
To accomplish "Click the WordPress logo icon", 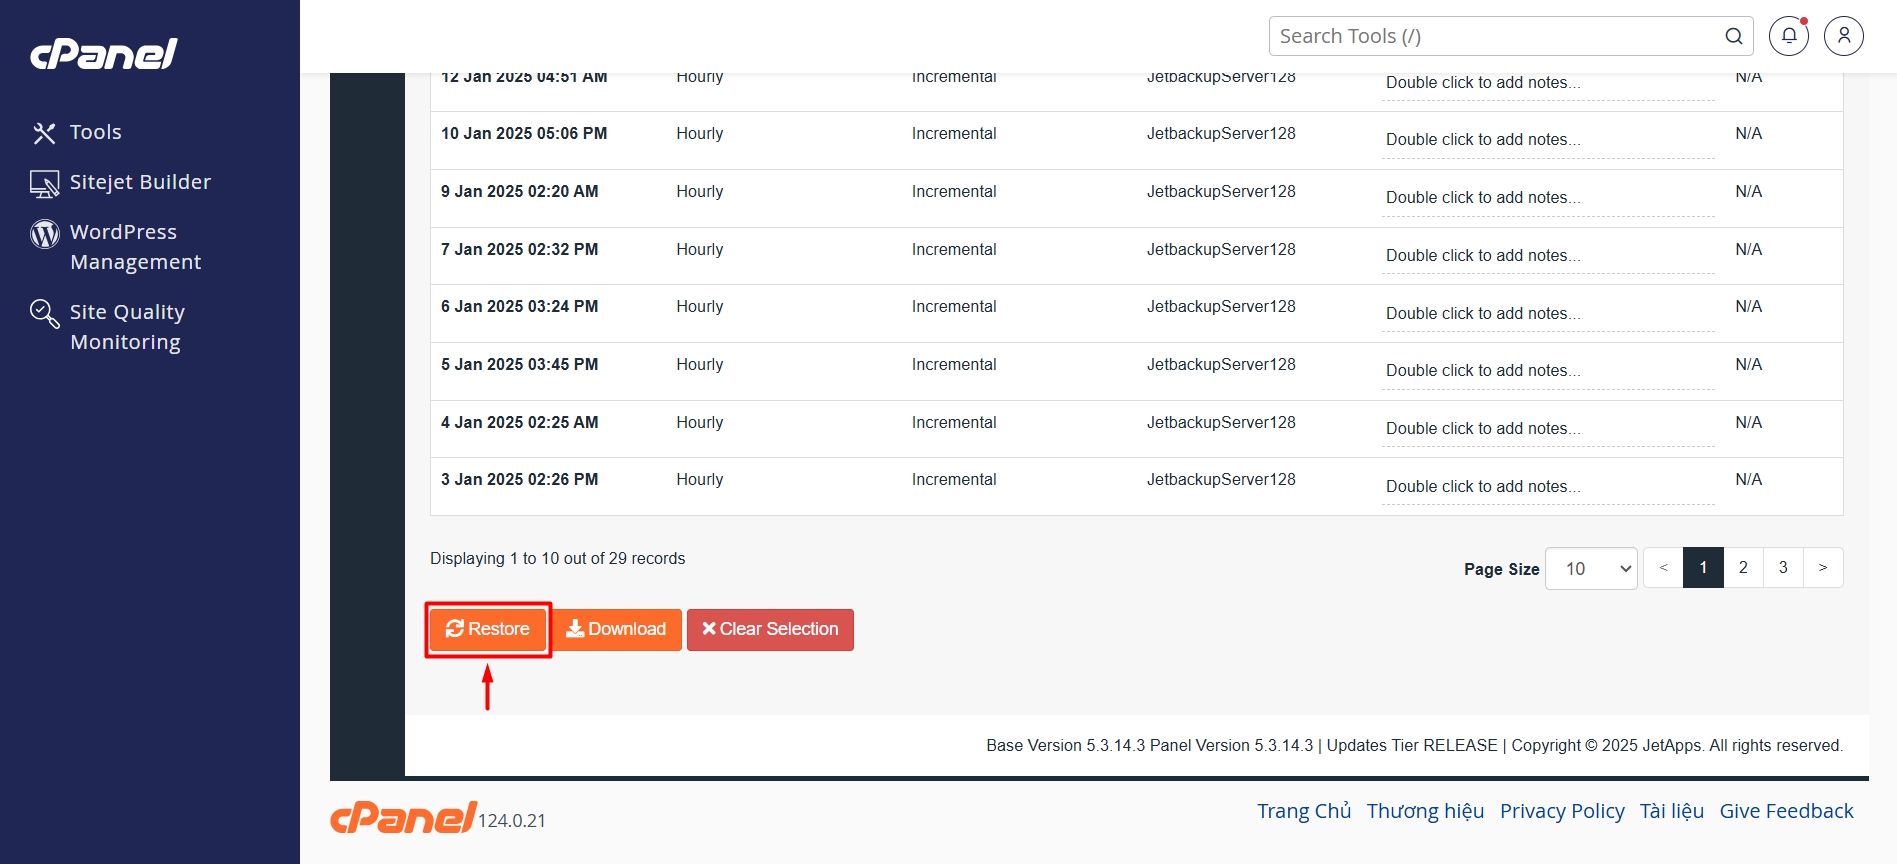I will point(44,233).
